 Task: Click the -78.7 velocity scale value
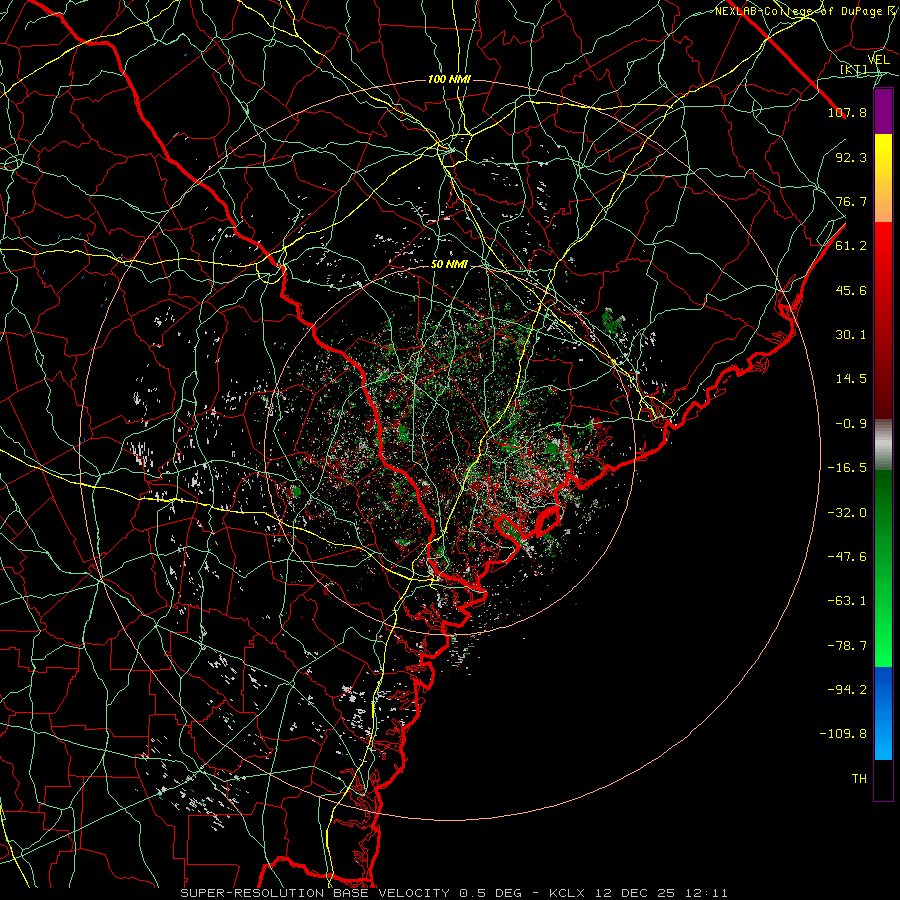[x=847, y=646]
